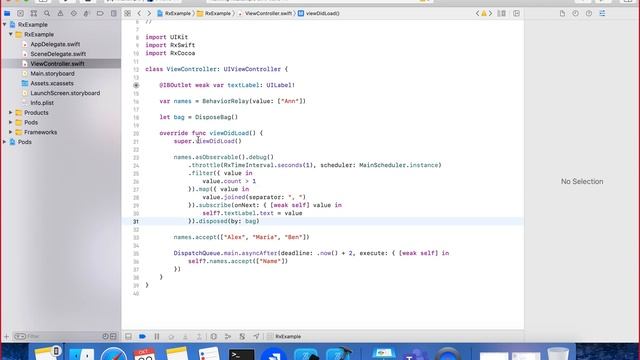Open the related items grid menu
The width and height of the screenshot is (640, 360).
127,13
